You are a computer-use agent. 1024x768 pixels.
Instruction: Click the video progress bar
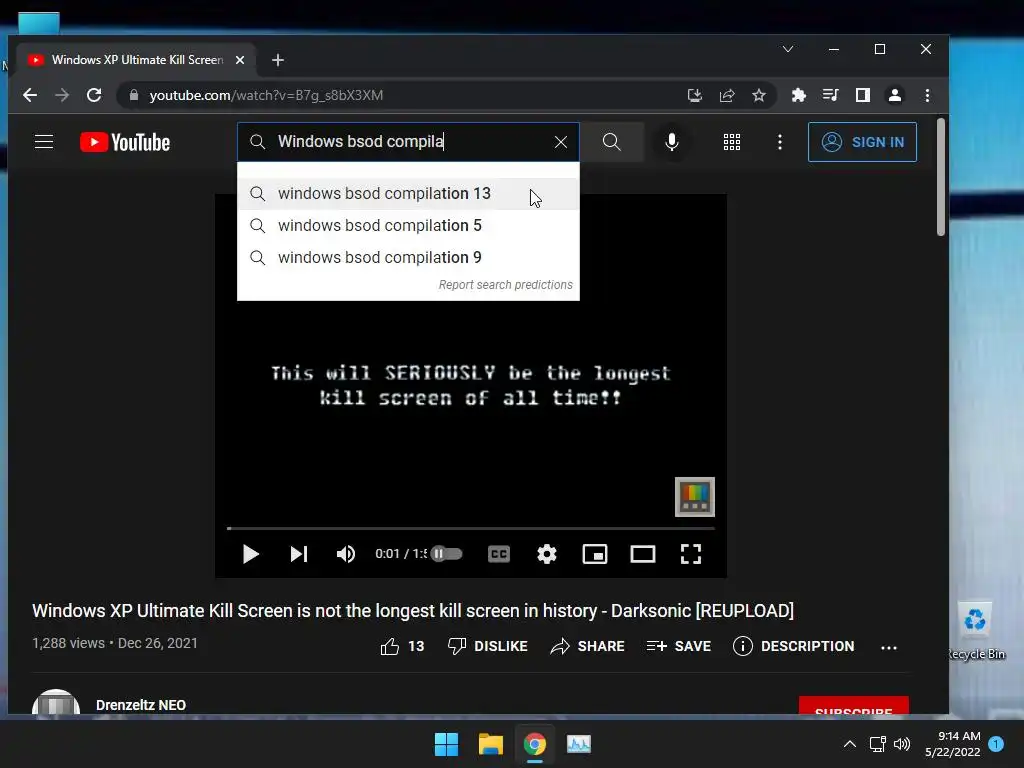(471, 528)
